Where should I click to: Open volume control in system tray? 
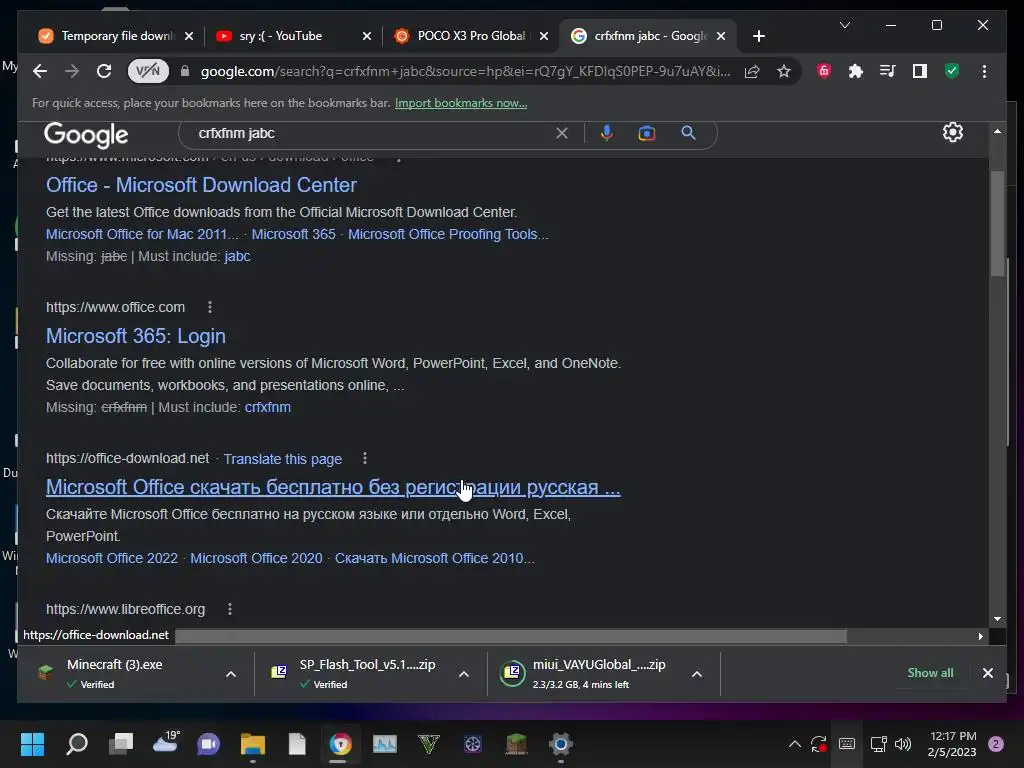click(x=903, y=744)
